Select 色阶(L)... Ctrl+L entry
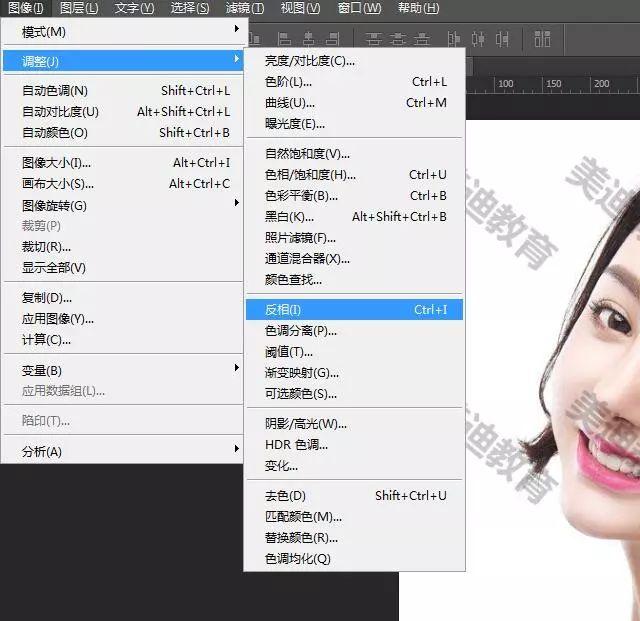Viewport: 640px width, 621px height. tap(354, 82)
